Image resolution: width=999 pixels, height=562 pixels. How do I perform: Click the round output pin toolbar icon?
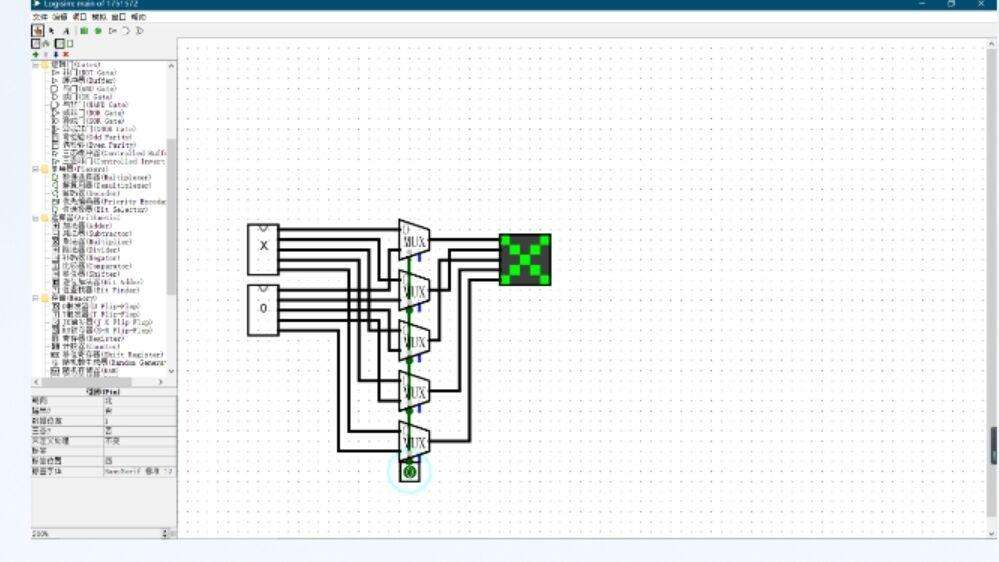(98, 31)
